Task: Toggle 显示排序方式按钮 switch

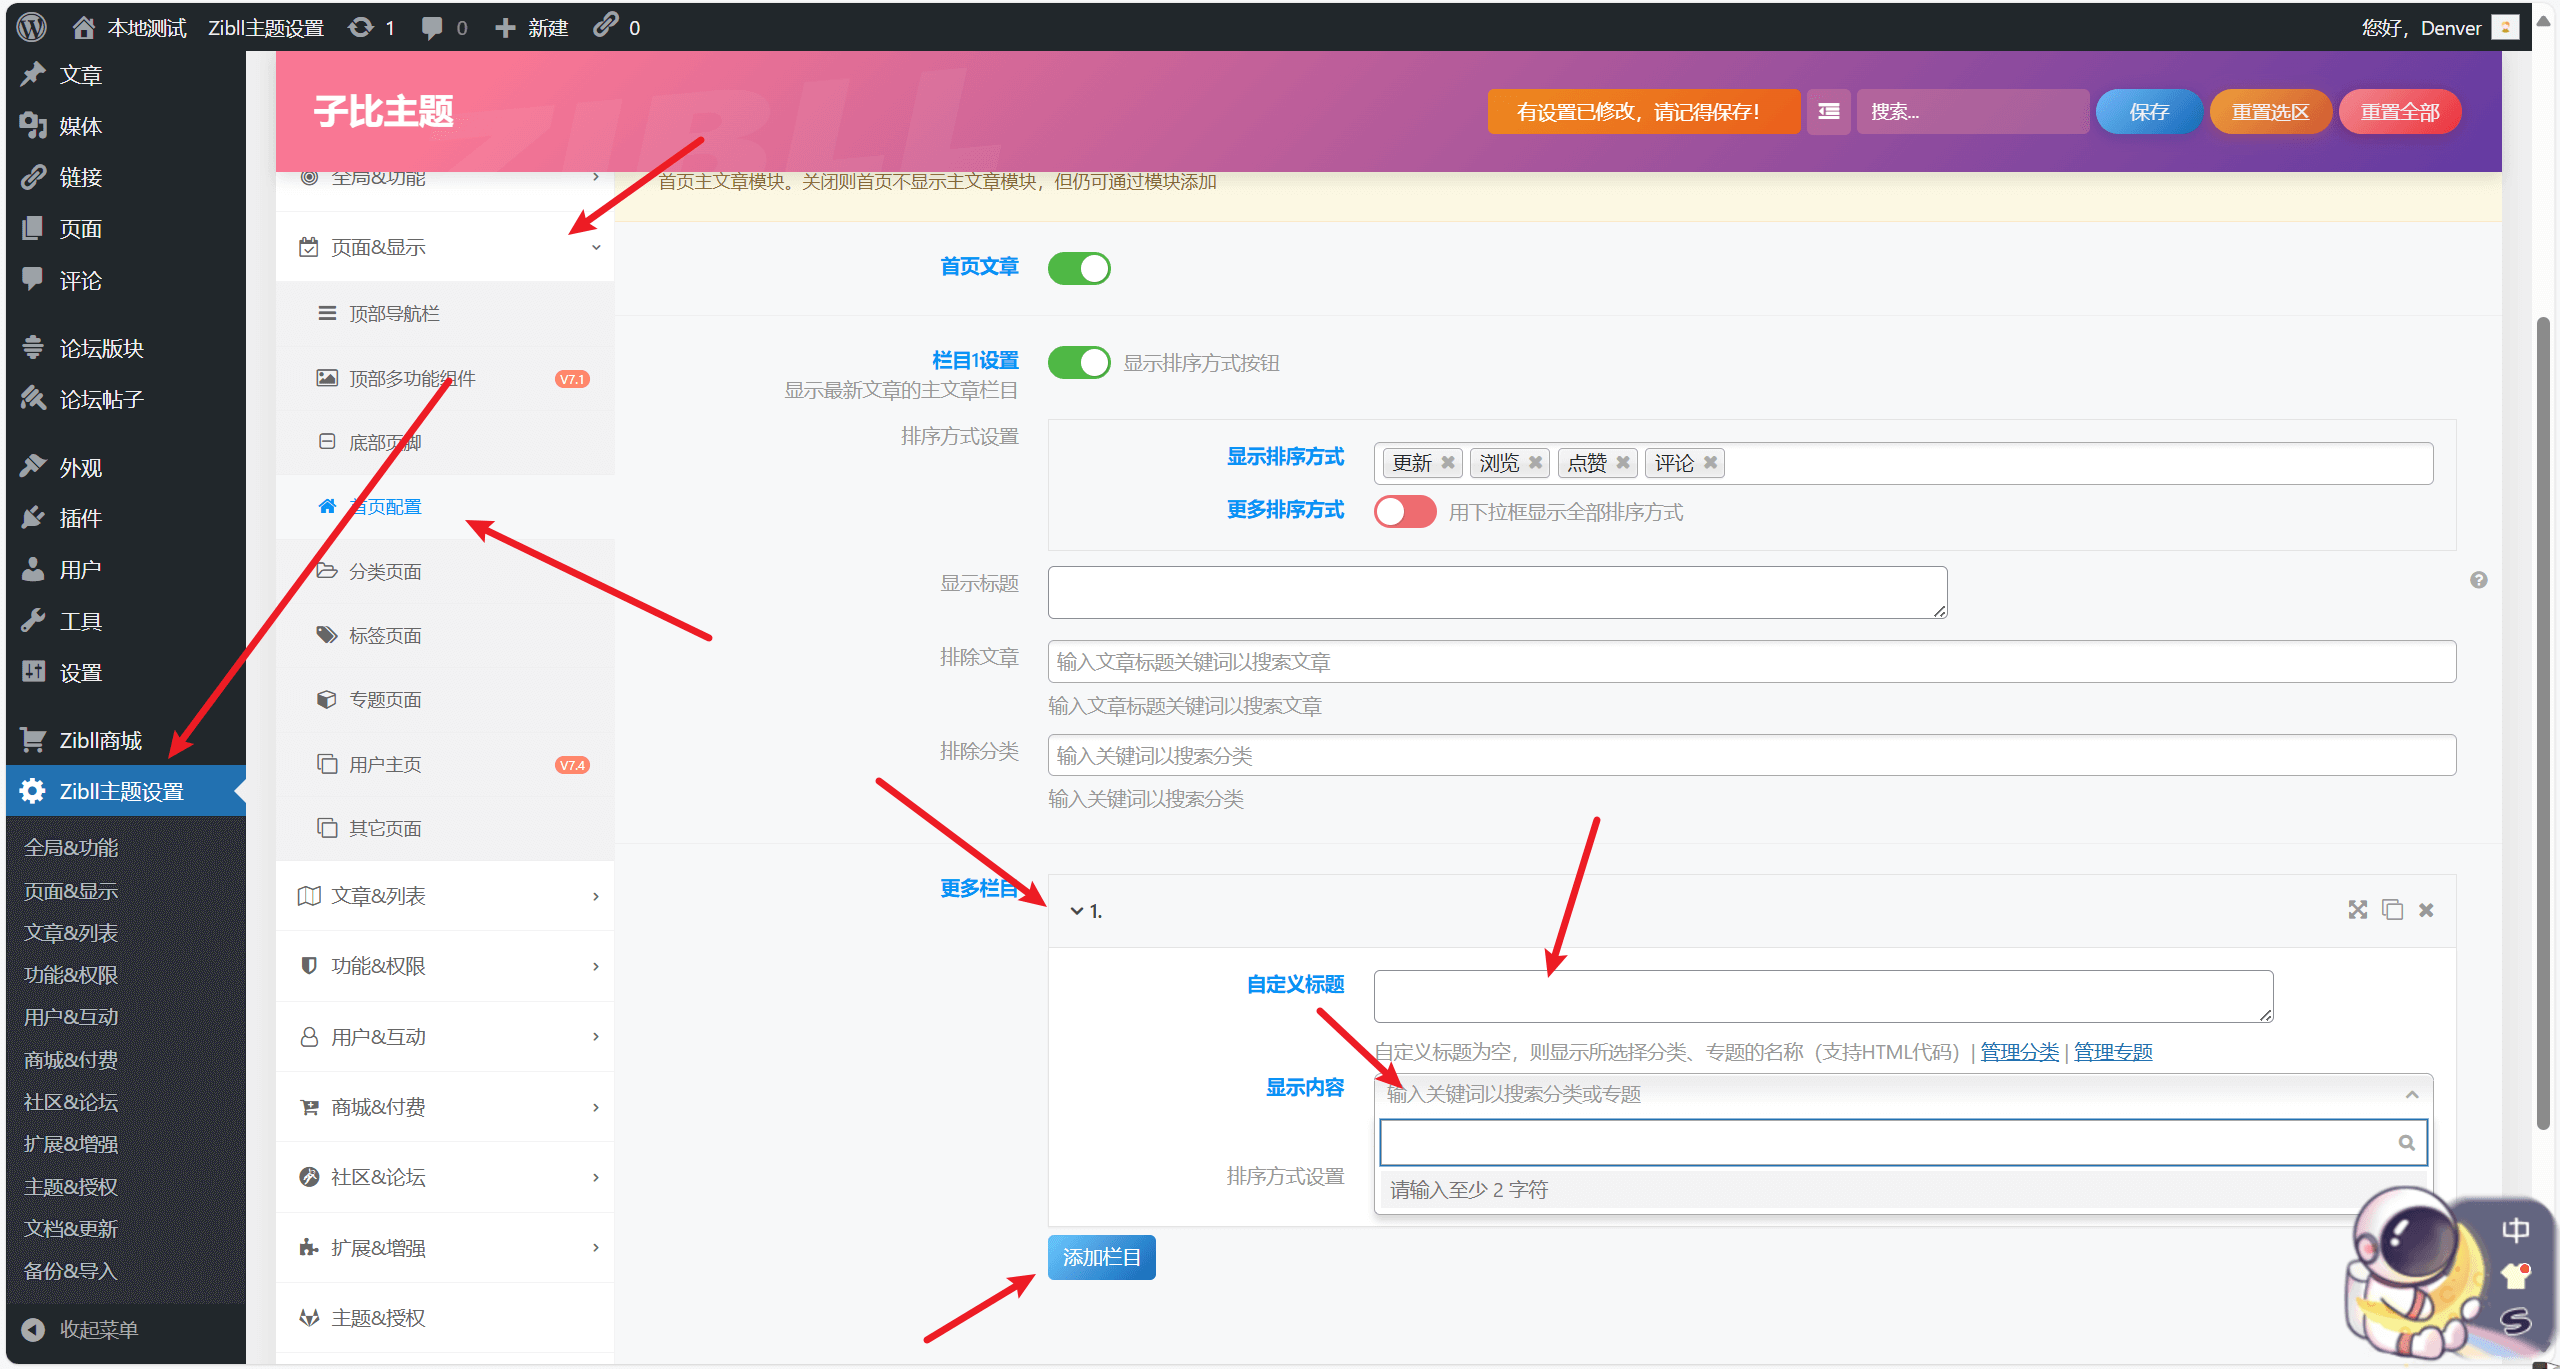Action: click(1079, 362)
